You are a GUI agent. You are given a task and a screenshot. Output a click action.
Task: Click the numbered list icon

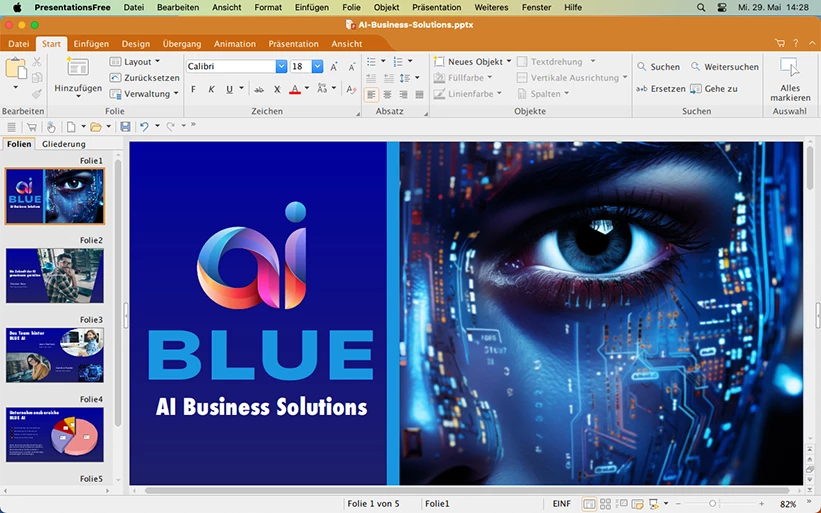click(398, 62)
